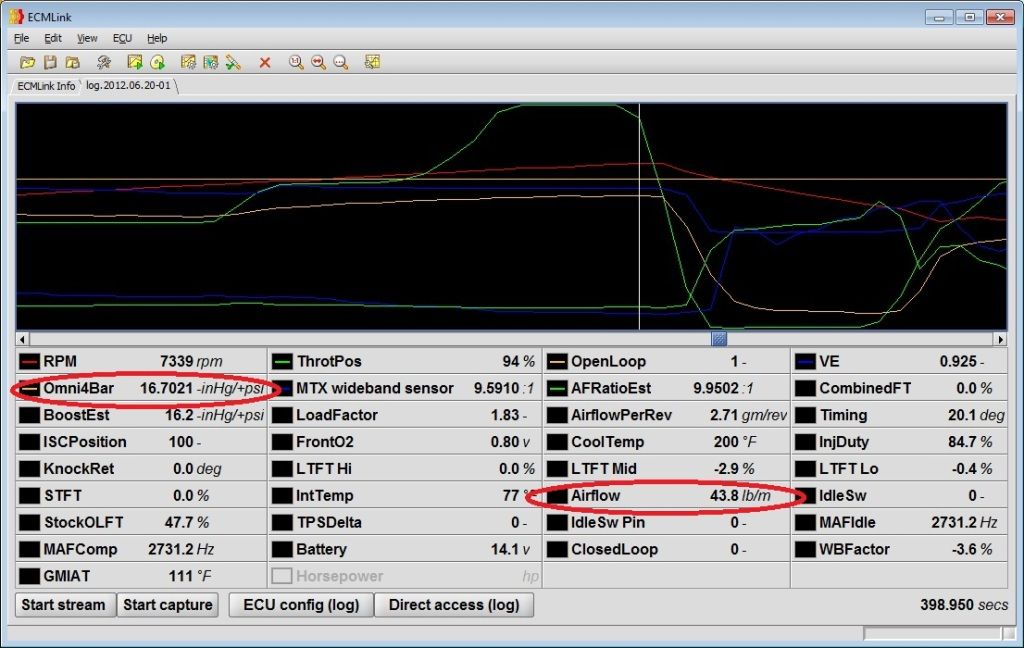Image resolution: width=1024 pixels, height=648 pixels.
Task: Toggle the VE blue graph swatch
Action: click(805, 361)
